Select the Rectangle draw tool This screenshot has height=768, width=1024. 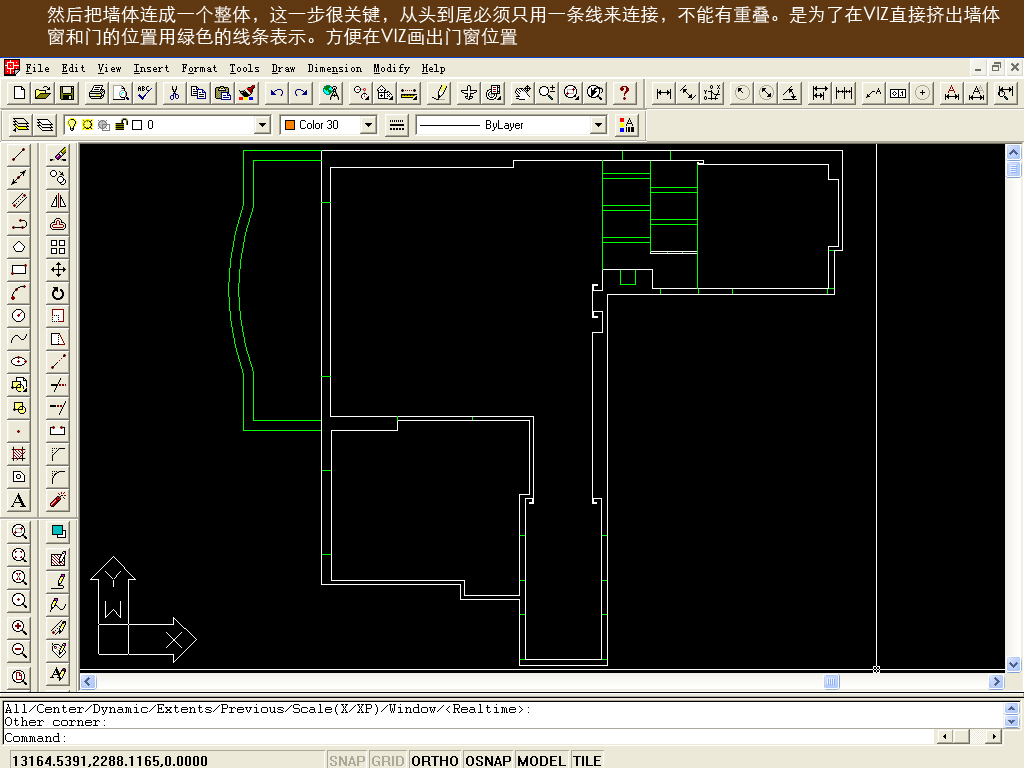[x=19, y=270]
